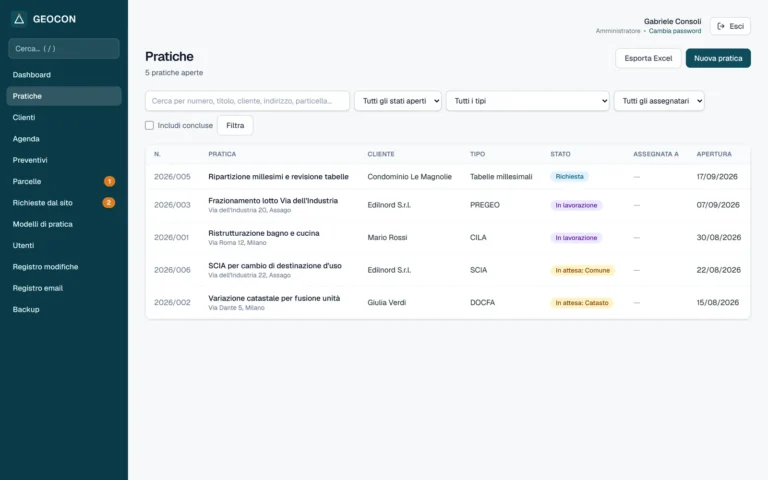The height and width of the screenshot is (480, 768).
Task: Open pratica Frazionamento lotto Via dell'Industria
Action: [273, 201]
